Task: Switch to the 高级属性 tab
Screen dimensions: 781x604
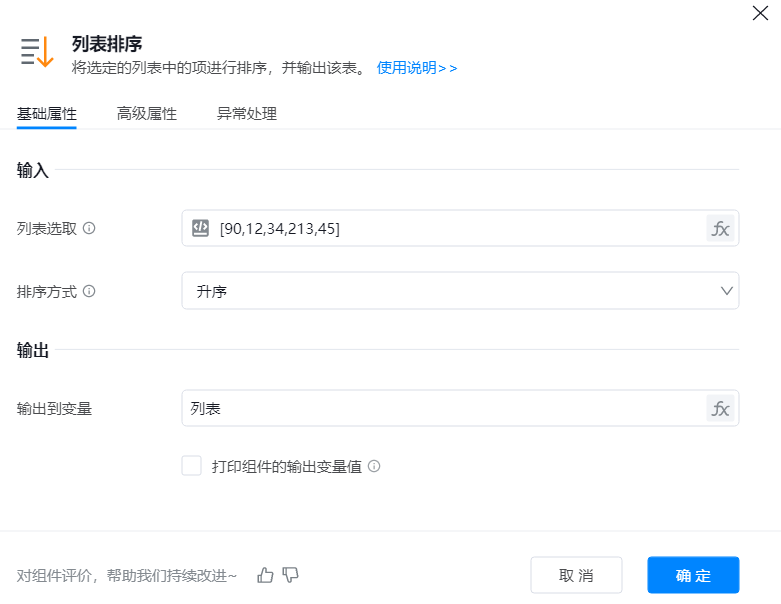Action: pyautogui.click(x=147, y=114)
